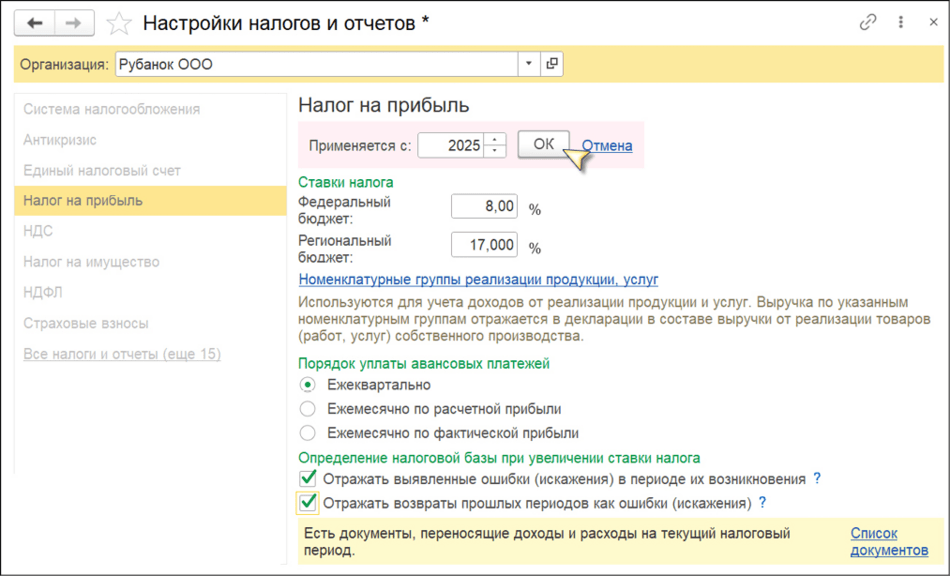Open Номенклатурные группы реализации продукции link
Viewport: 950px width, 576px height.
(x=479, y=279)
